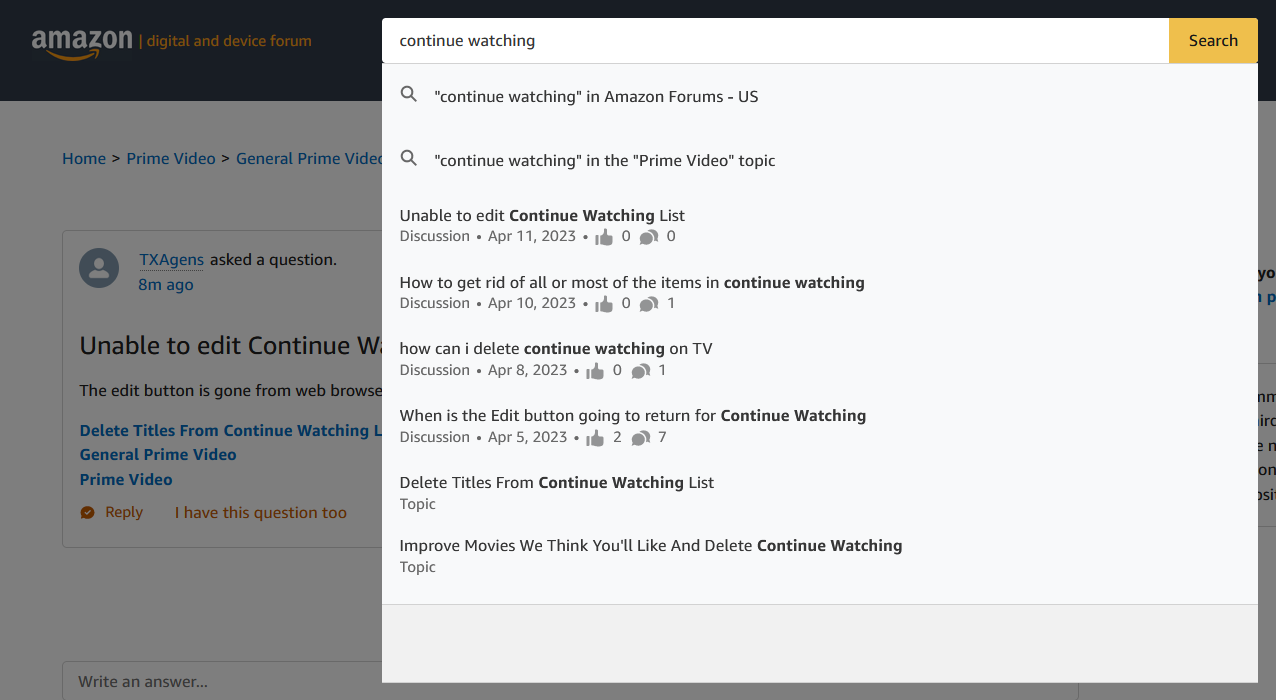Image resolution: width=1276 pixels, height=700 pixels.
Task: Select the "Delete Titles From Continue Watching List" topic suggestion
Action: point(556,482)
